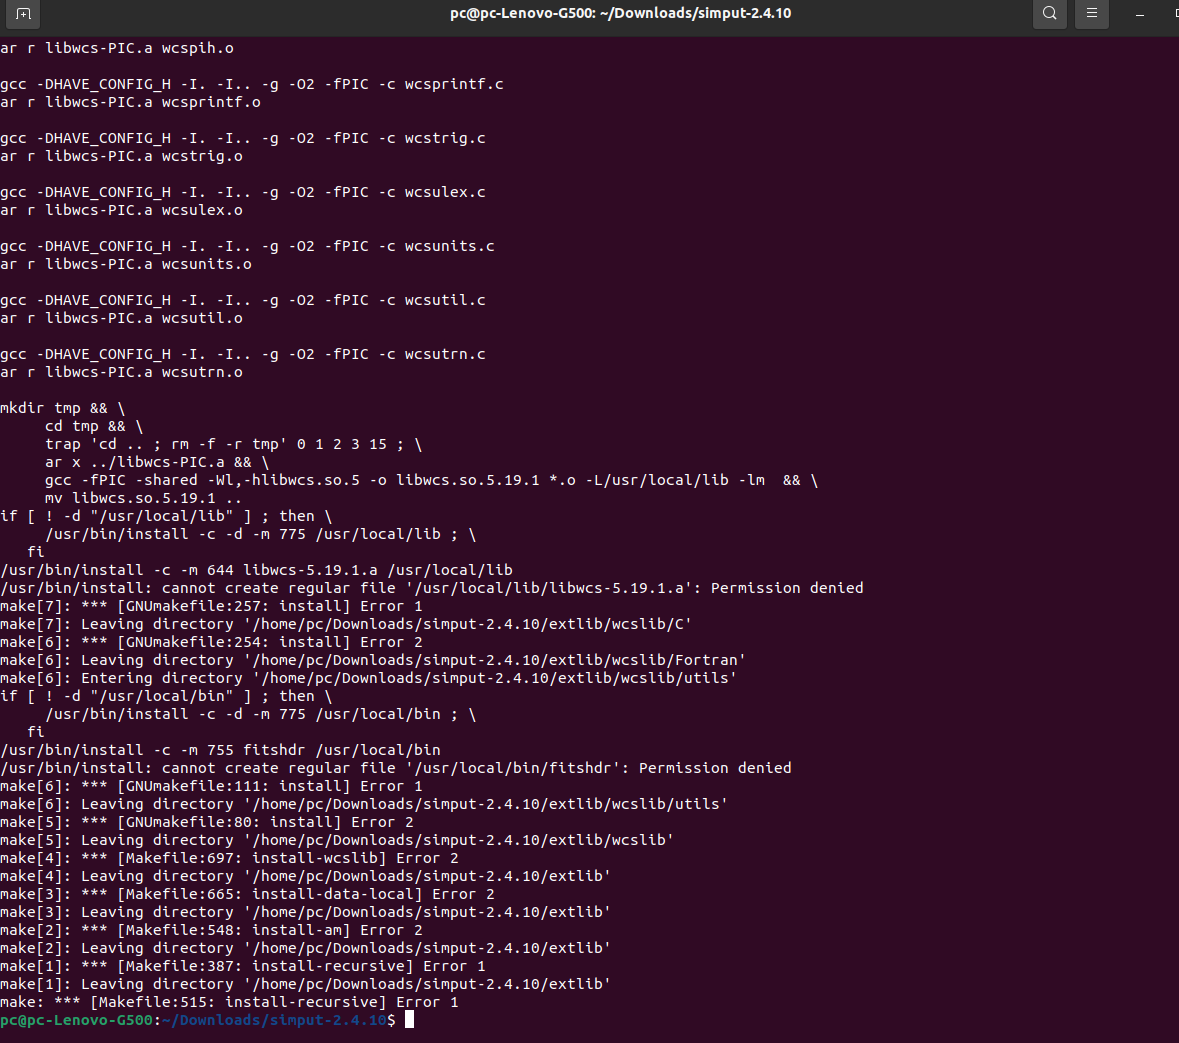Click the 'install -c -d -m 775 /usr/local/lib' line

click(x=261, y=535)
